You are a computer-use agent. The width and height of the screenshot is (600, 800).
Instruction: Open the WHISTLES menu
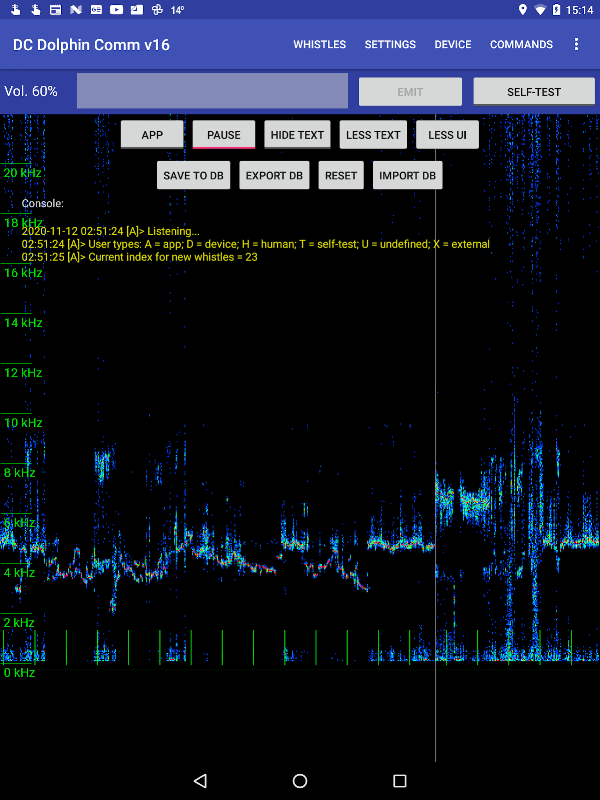point(319,44)
